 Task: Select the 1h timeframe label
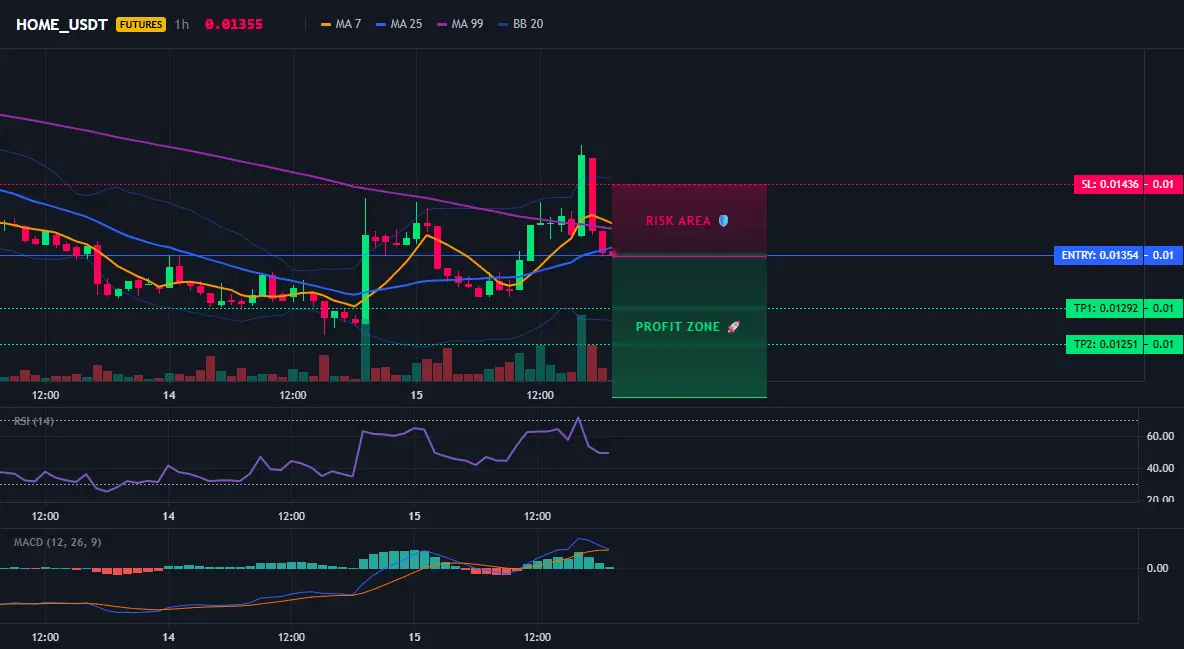(x=181, y=24)
